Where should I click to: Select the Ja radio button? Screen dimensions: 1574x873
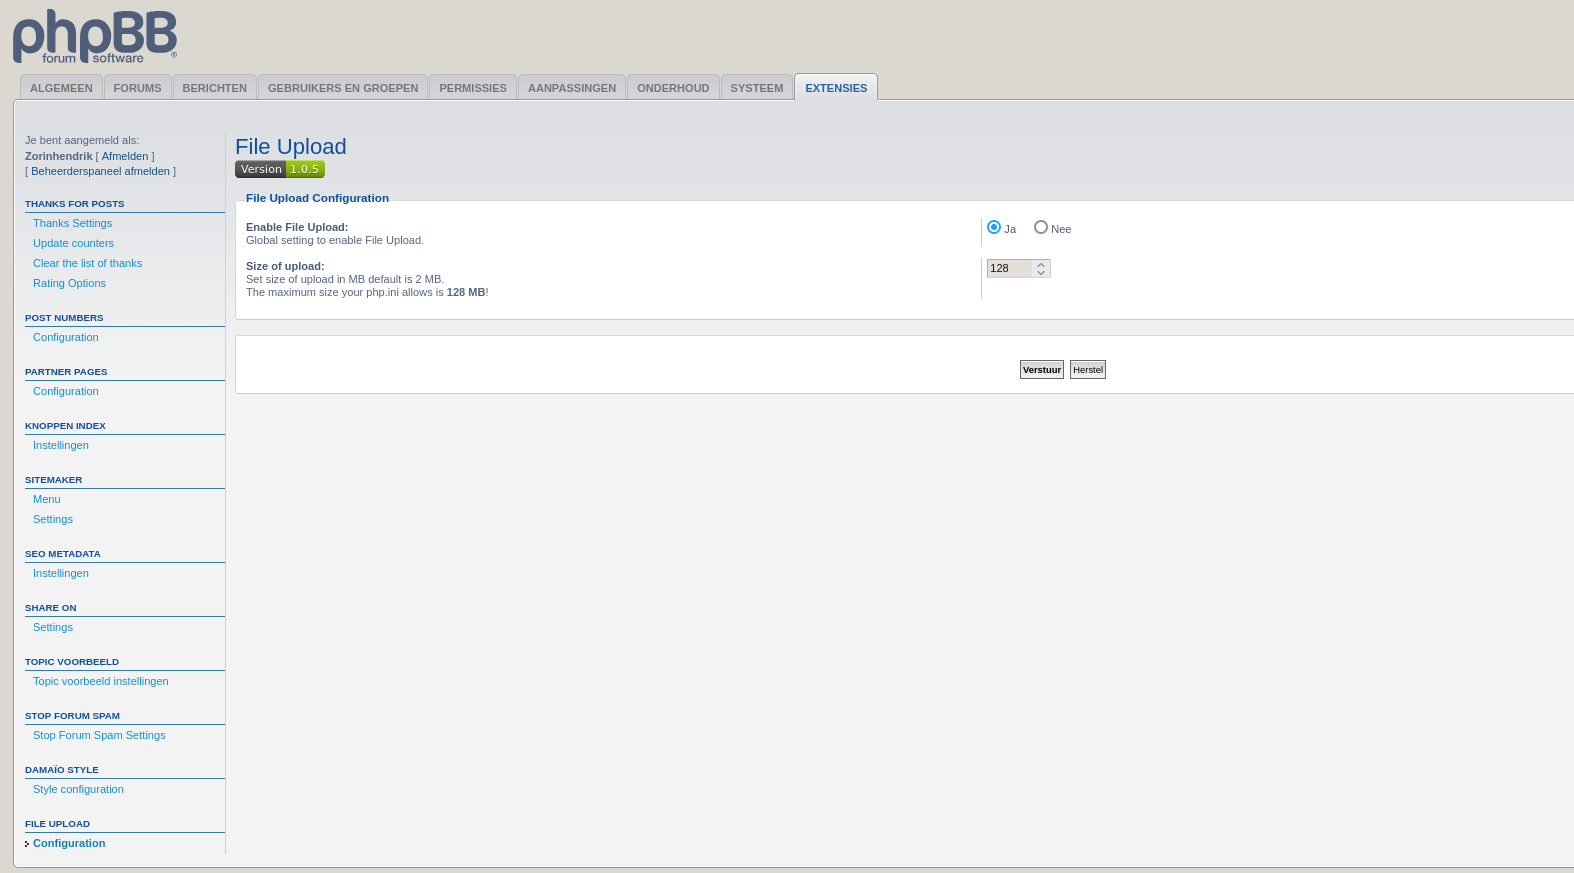coord(994,228)
